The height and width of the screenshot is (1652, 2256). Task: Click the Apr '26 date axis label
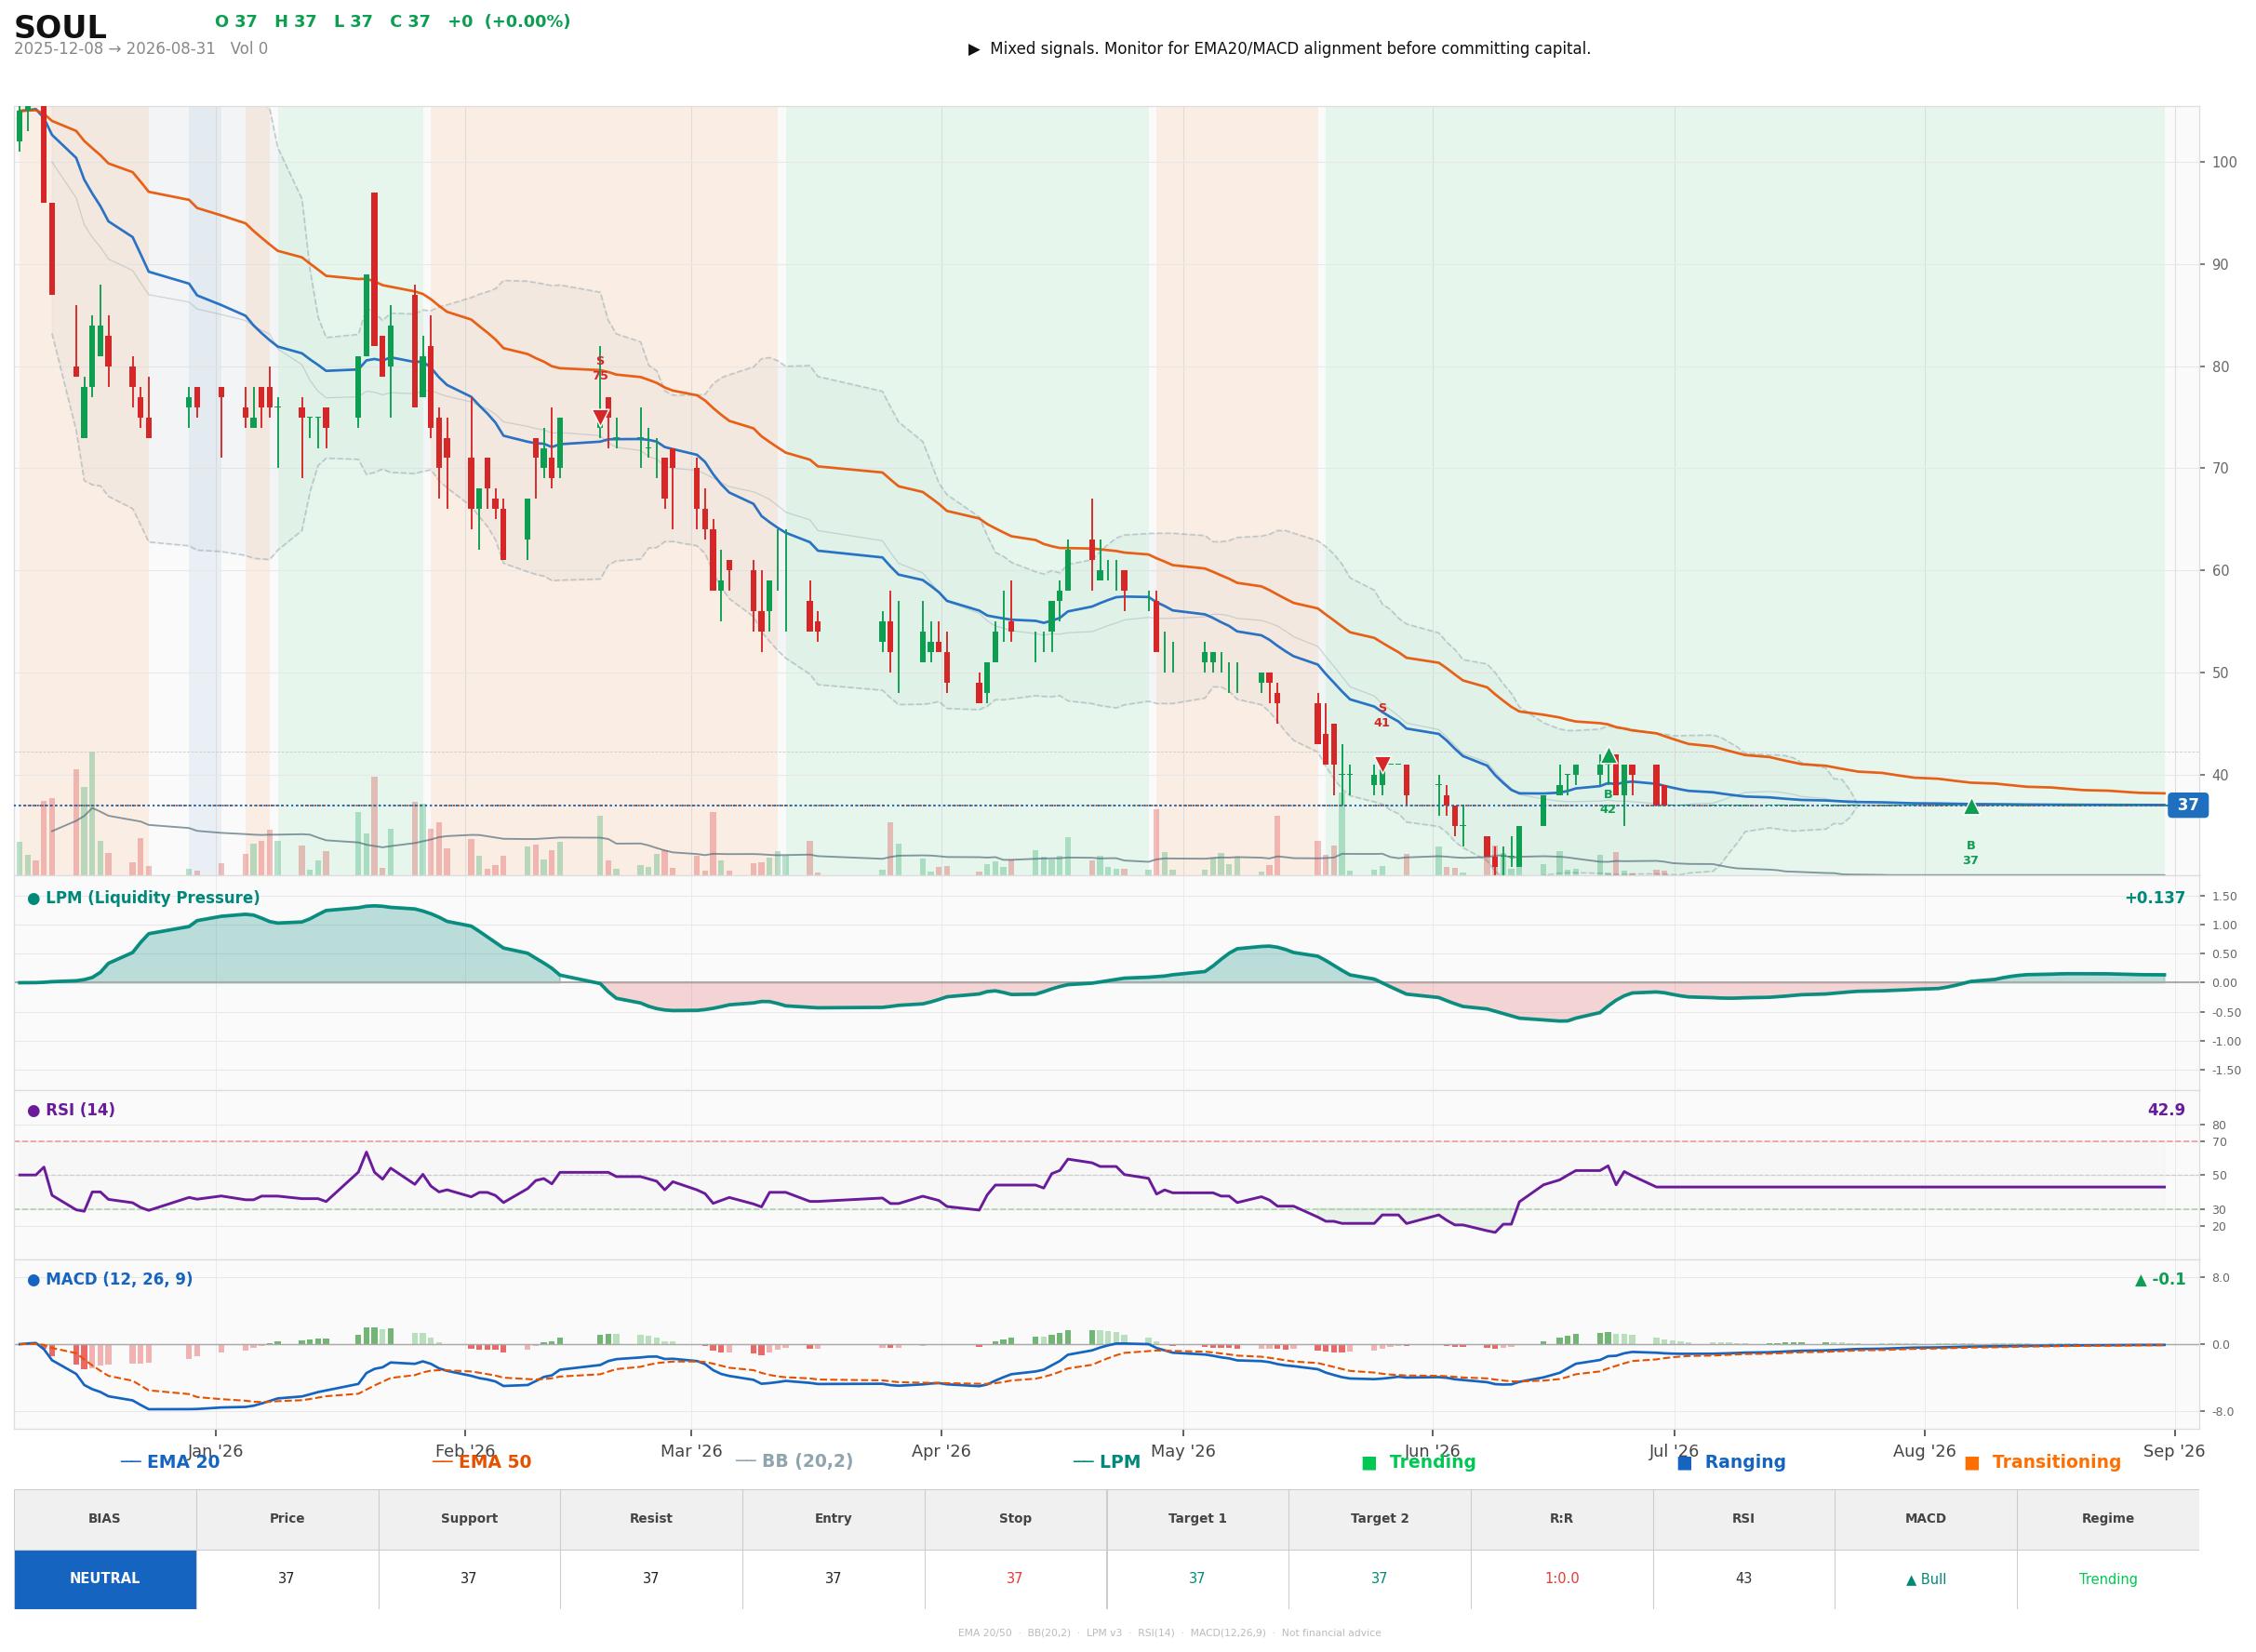click(x=941, y=1451)
